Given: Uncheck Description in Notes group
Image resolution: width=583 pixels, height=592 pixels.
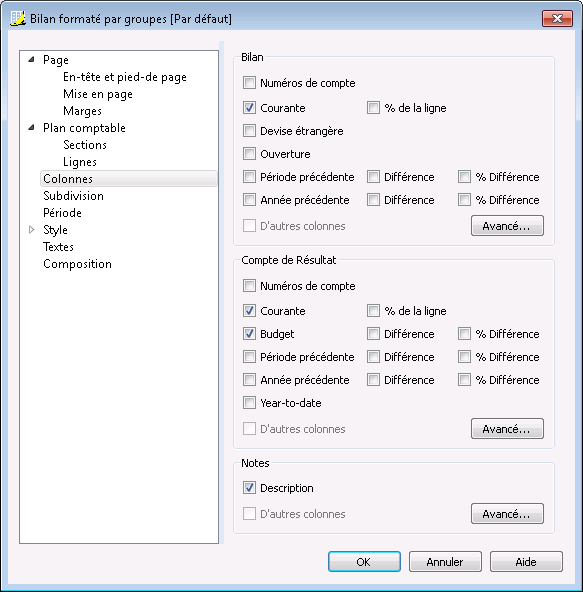Looking at the screenshot, I should coord(249,488).
